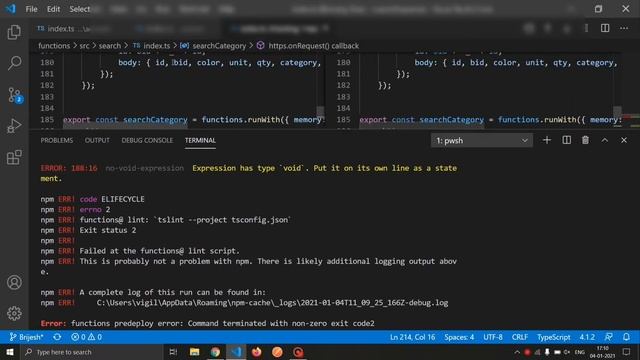Switch to Firefox on the taskbar
Image resolution: width=640 pixels, height=360 pixels.
[x=257, y=352]
